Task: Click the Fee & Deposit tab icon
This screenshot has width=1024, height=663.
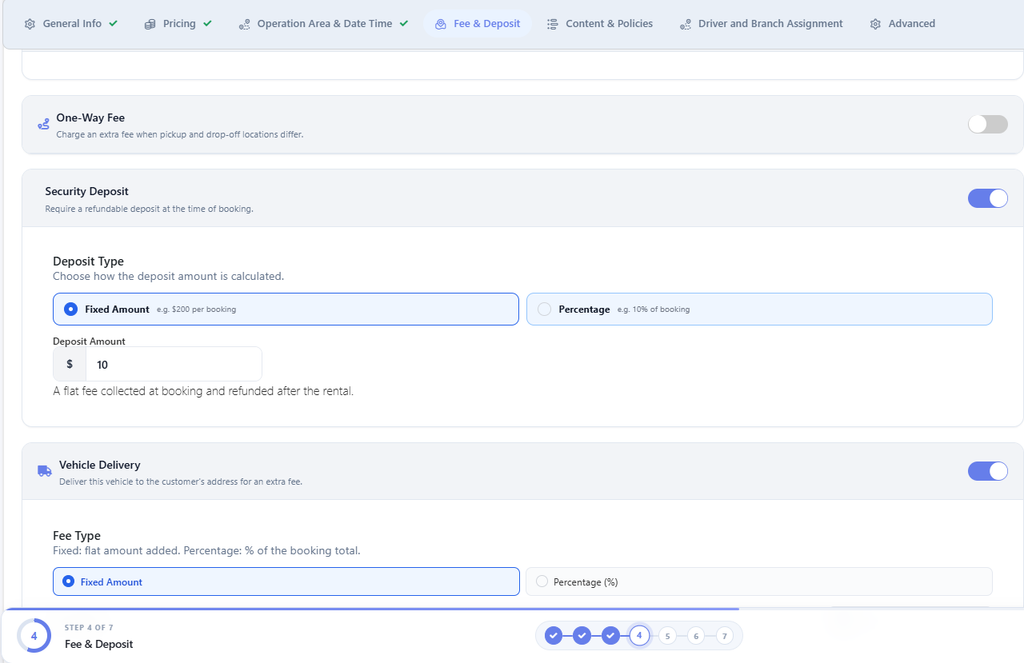Action: tap(441, 24)
